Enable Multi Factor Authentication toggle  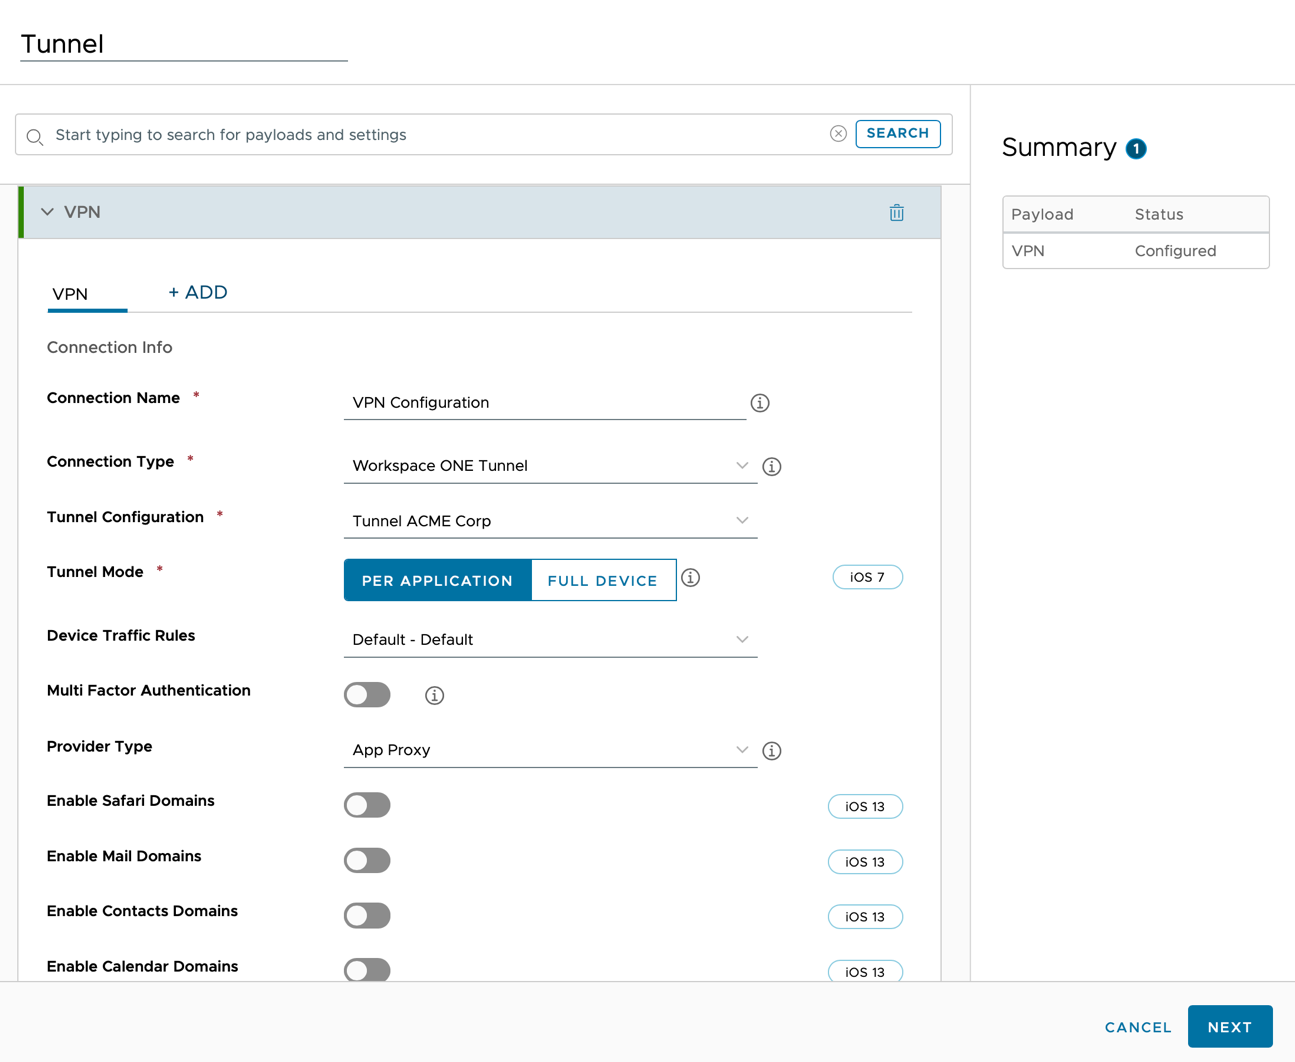click(367, 695)
